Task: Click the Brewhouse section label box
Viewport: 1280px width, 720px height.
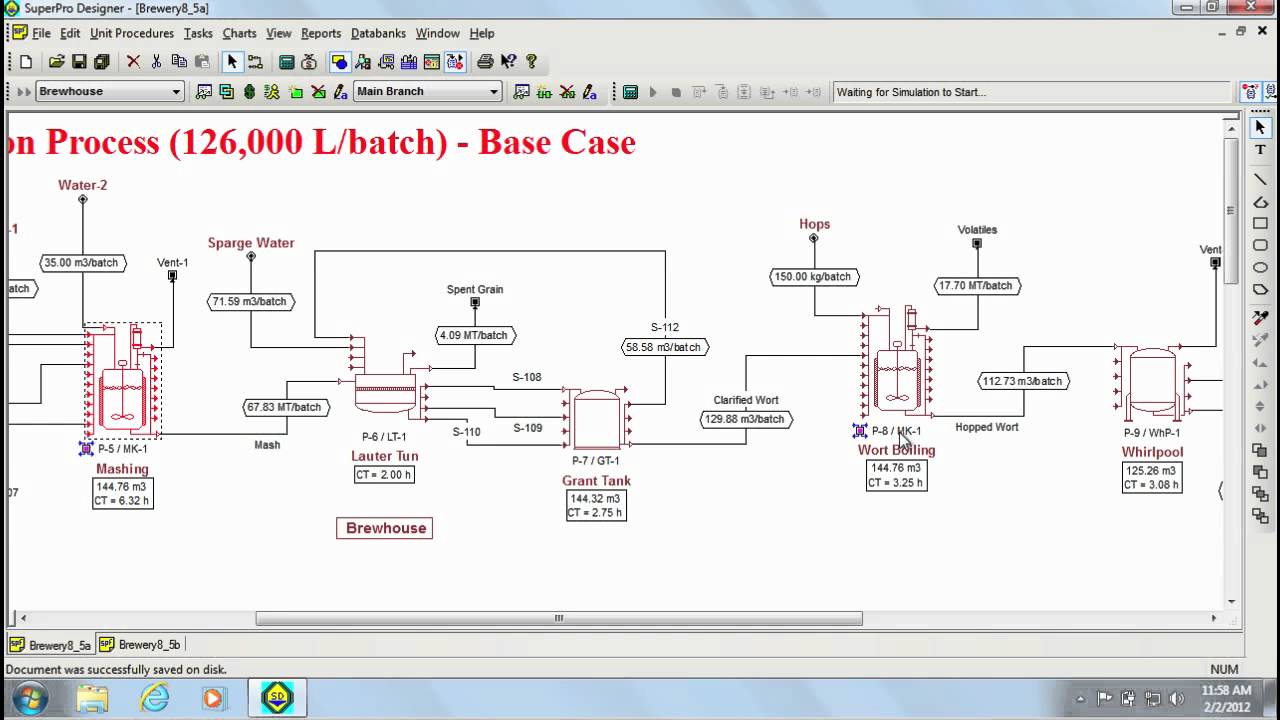Action: point(385,528)
